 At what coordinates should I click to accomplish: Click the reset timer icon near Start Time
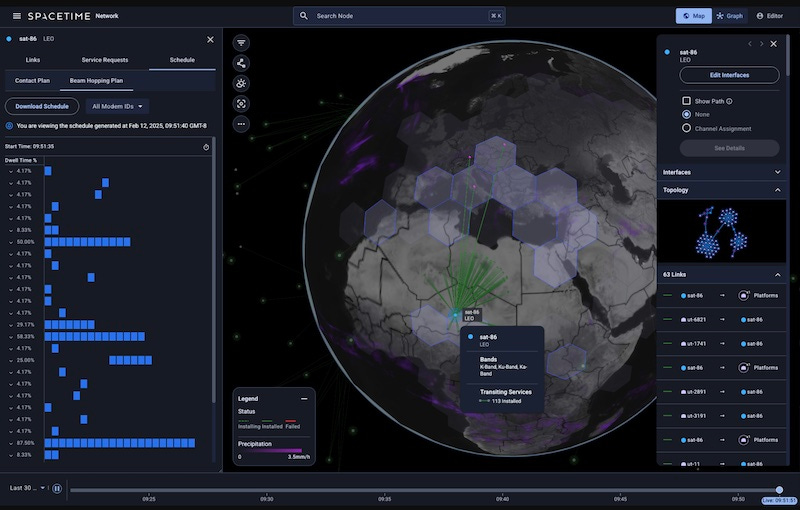[x=205, y=147]
